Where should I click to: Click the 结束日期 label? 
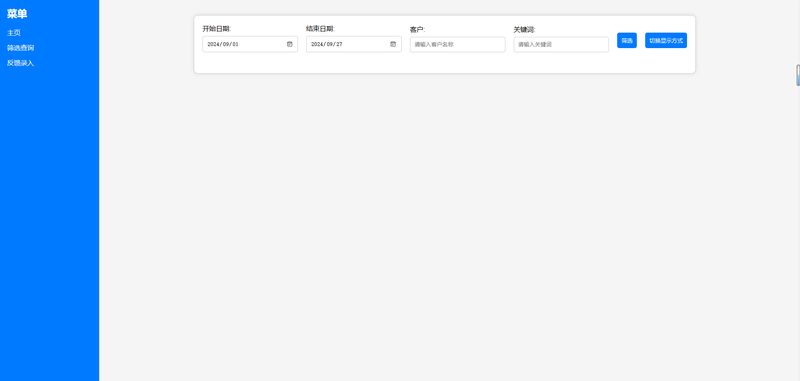[x=320, y=29]
